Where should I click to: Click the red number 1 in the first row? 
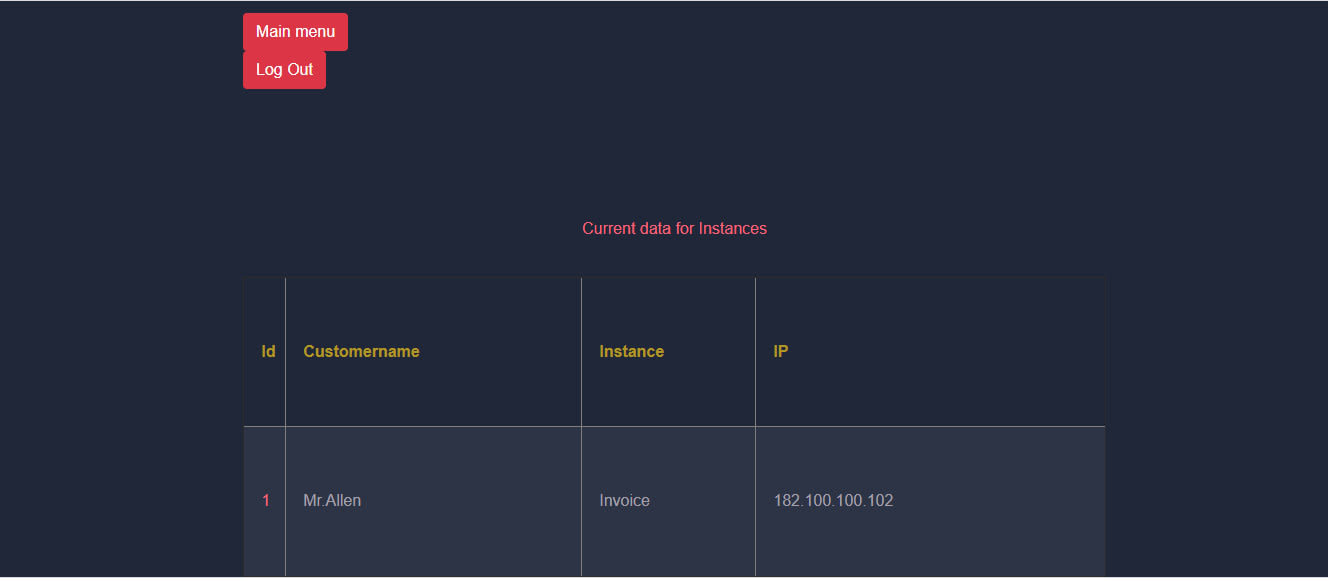[266, 500]
